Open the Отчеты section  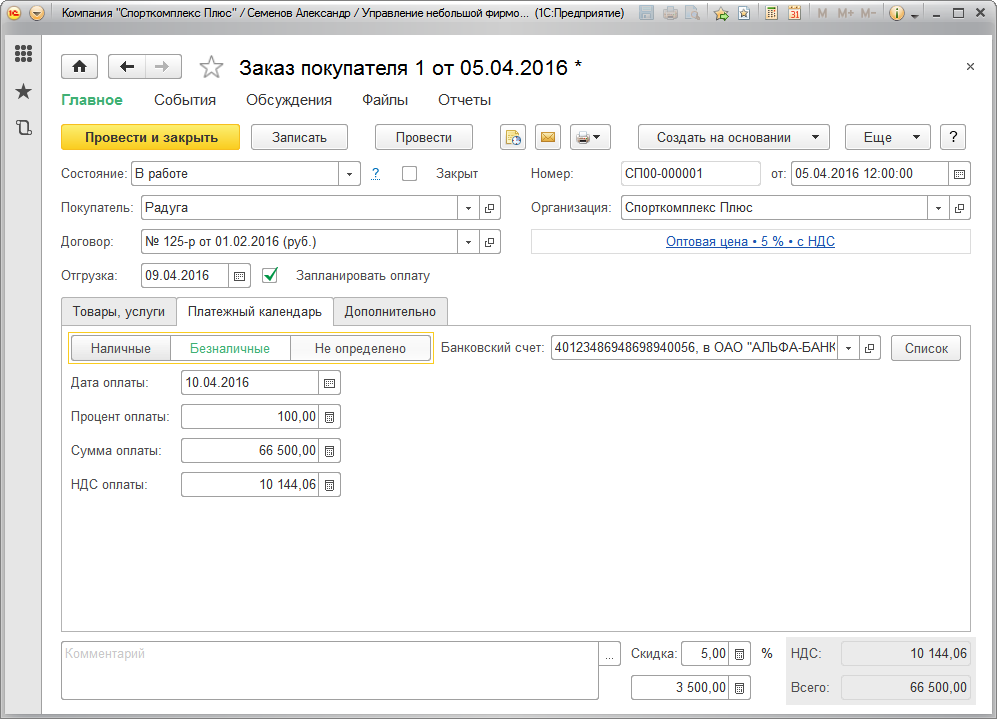(x=464, y=100)
